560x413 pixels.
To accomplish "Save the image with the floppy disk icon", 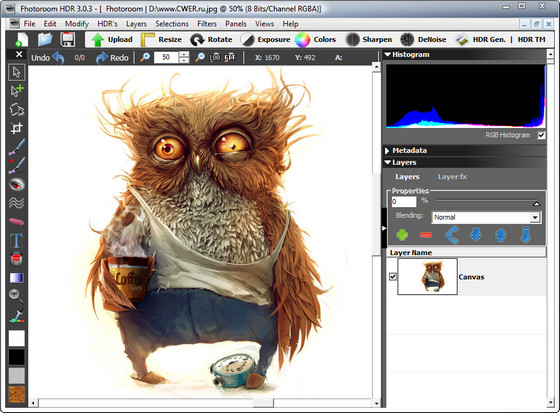I will click(68, 39).
